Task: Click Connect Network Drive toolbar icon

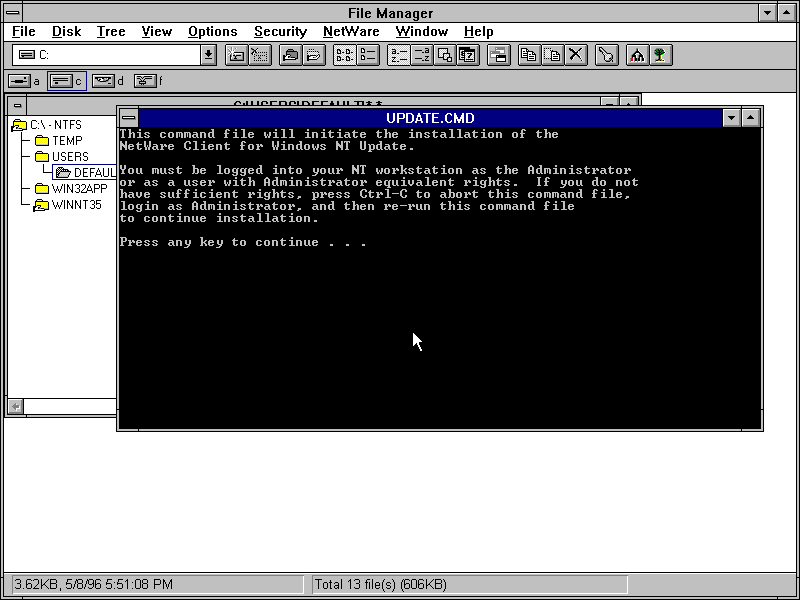Action: pos(236,55)
